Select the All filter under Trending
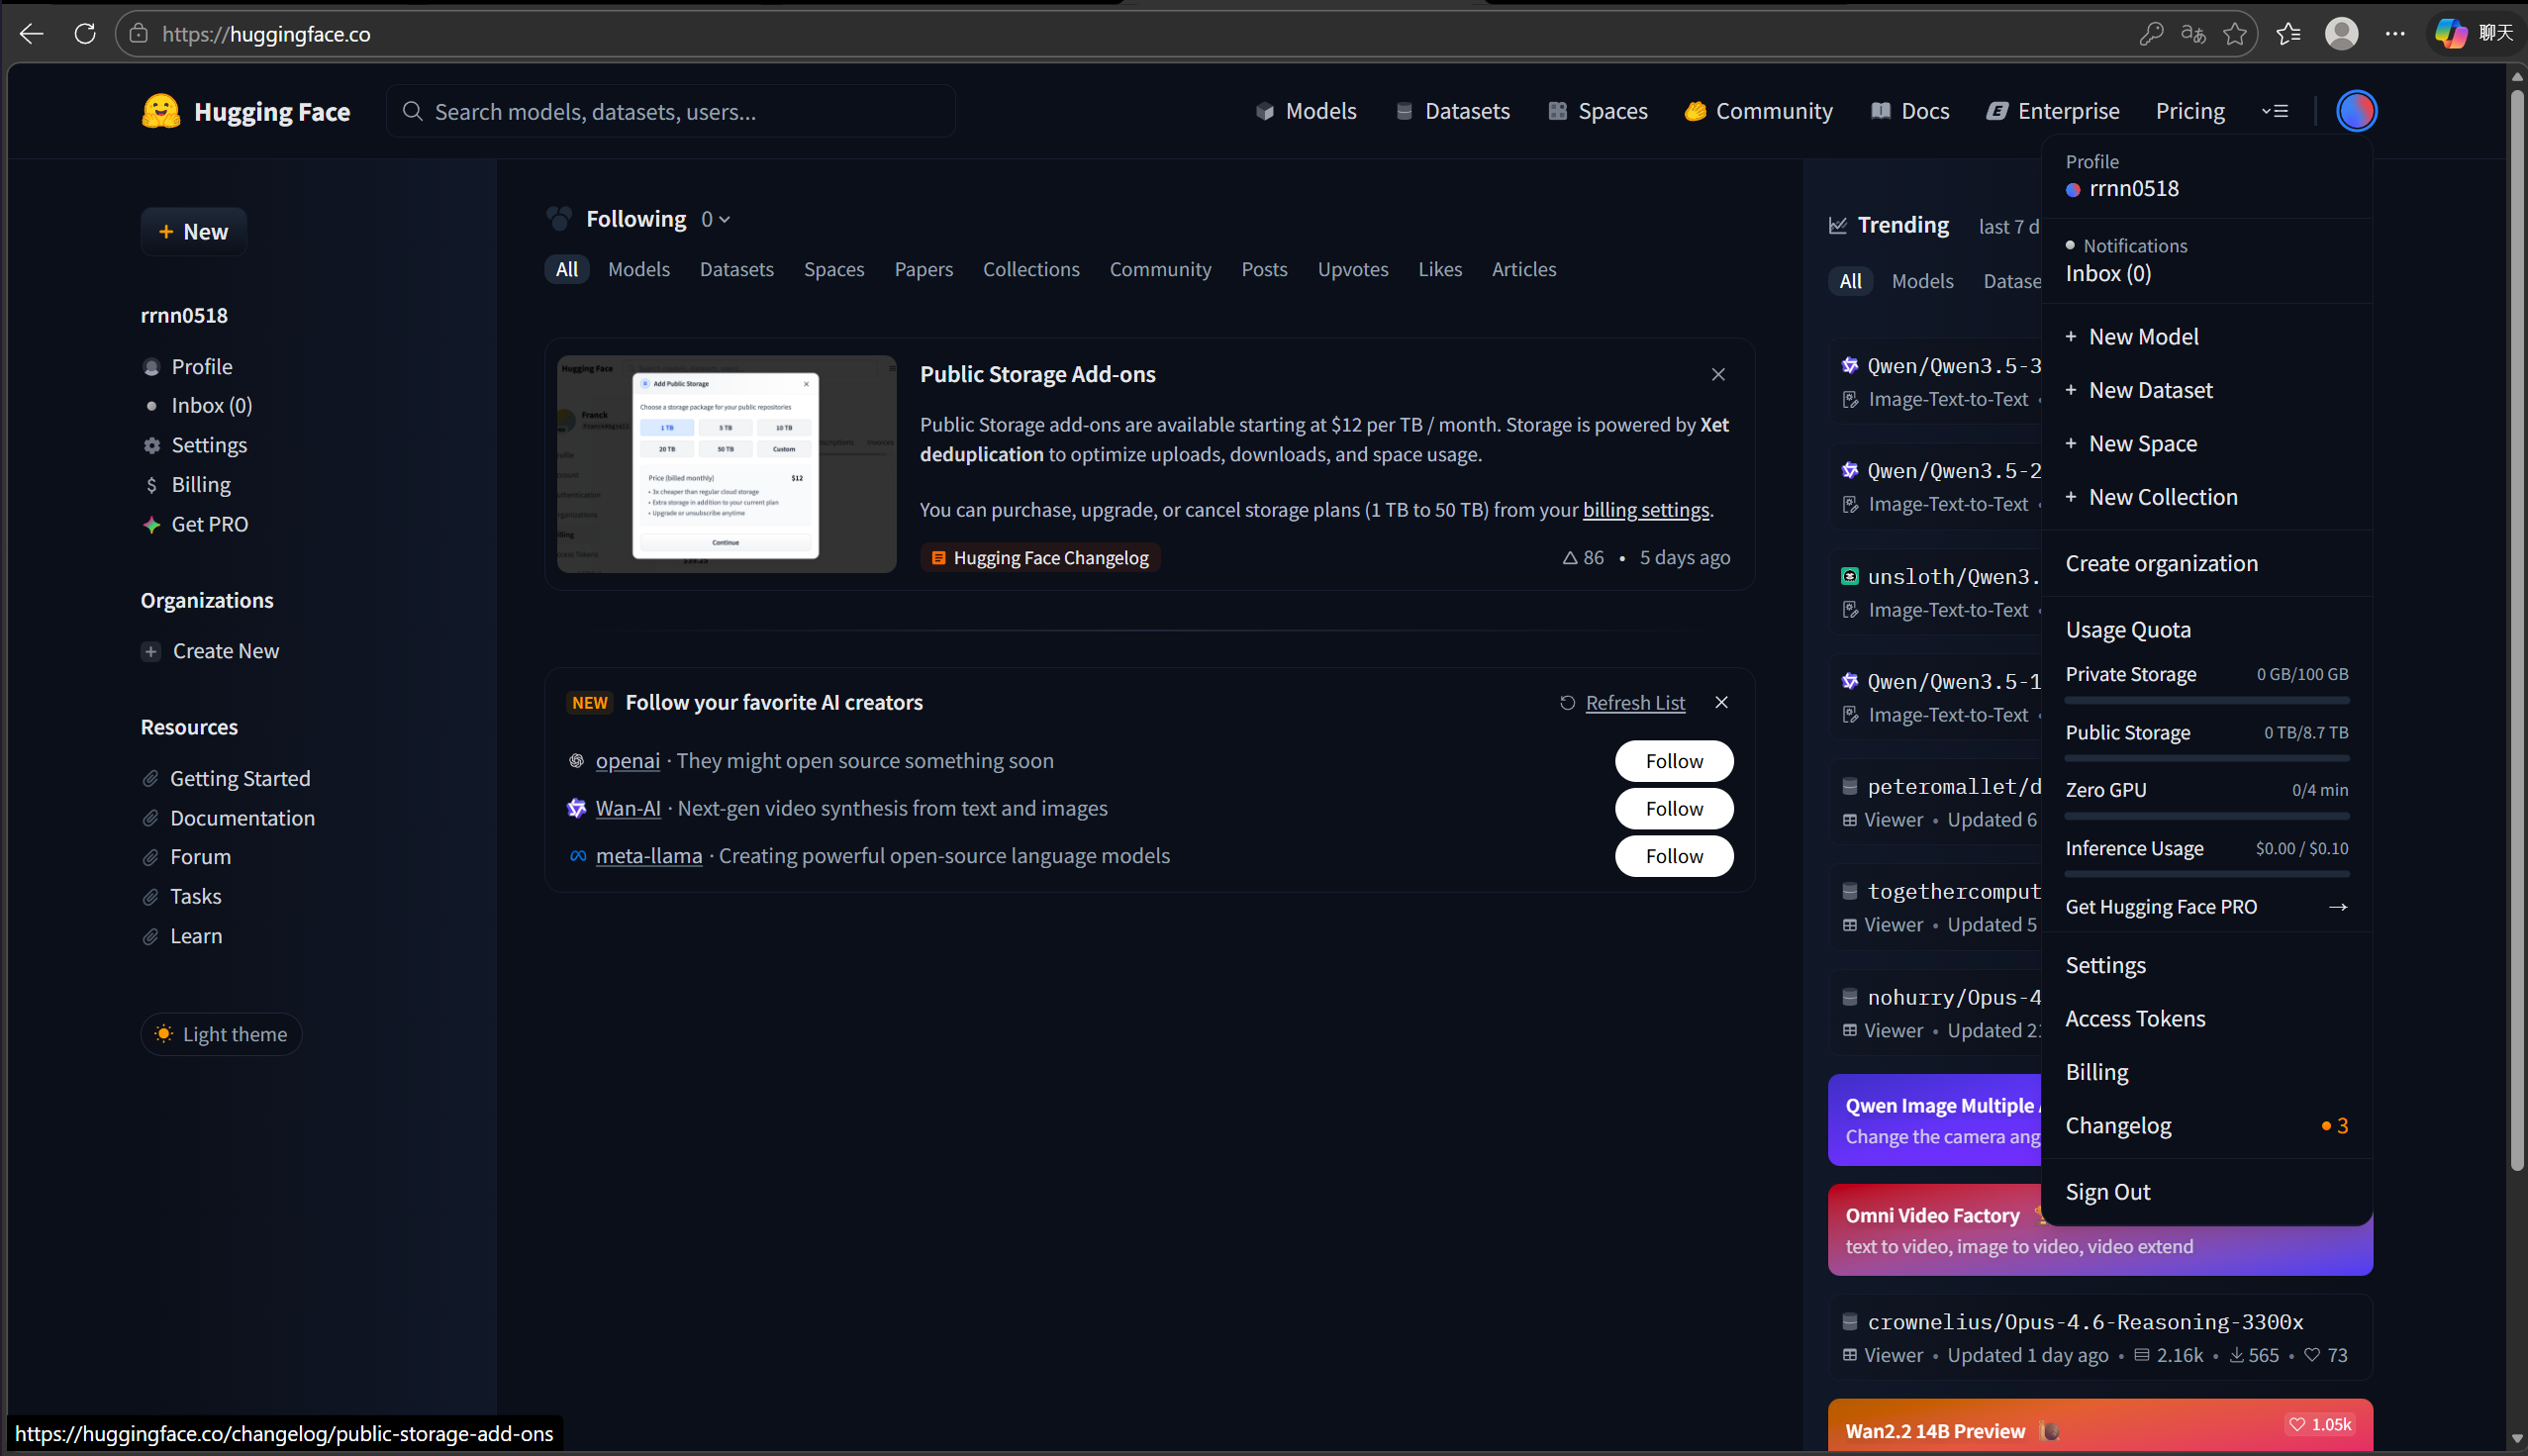The image size is (2528, 1456). tap(1850, 281)
